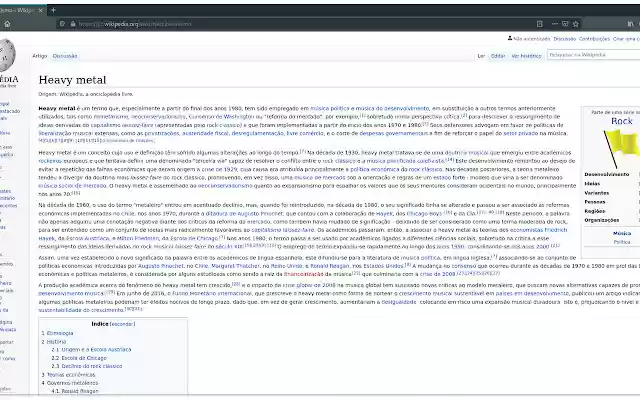Go to contents entry 4 Governos metaleiros
The width and height of the screenshot is (640, 400).
point(70,383)
